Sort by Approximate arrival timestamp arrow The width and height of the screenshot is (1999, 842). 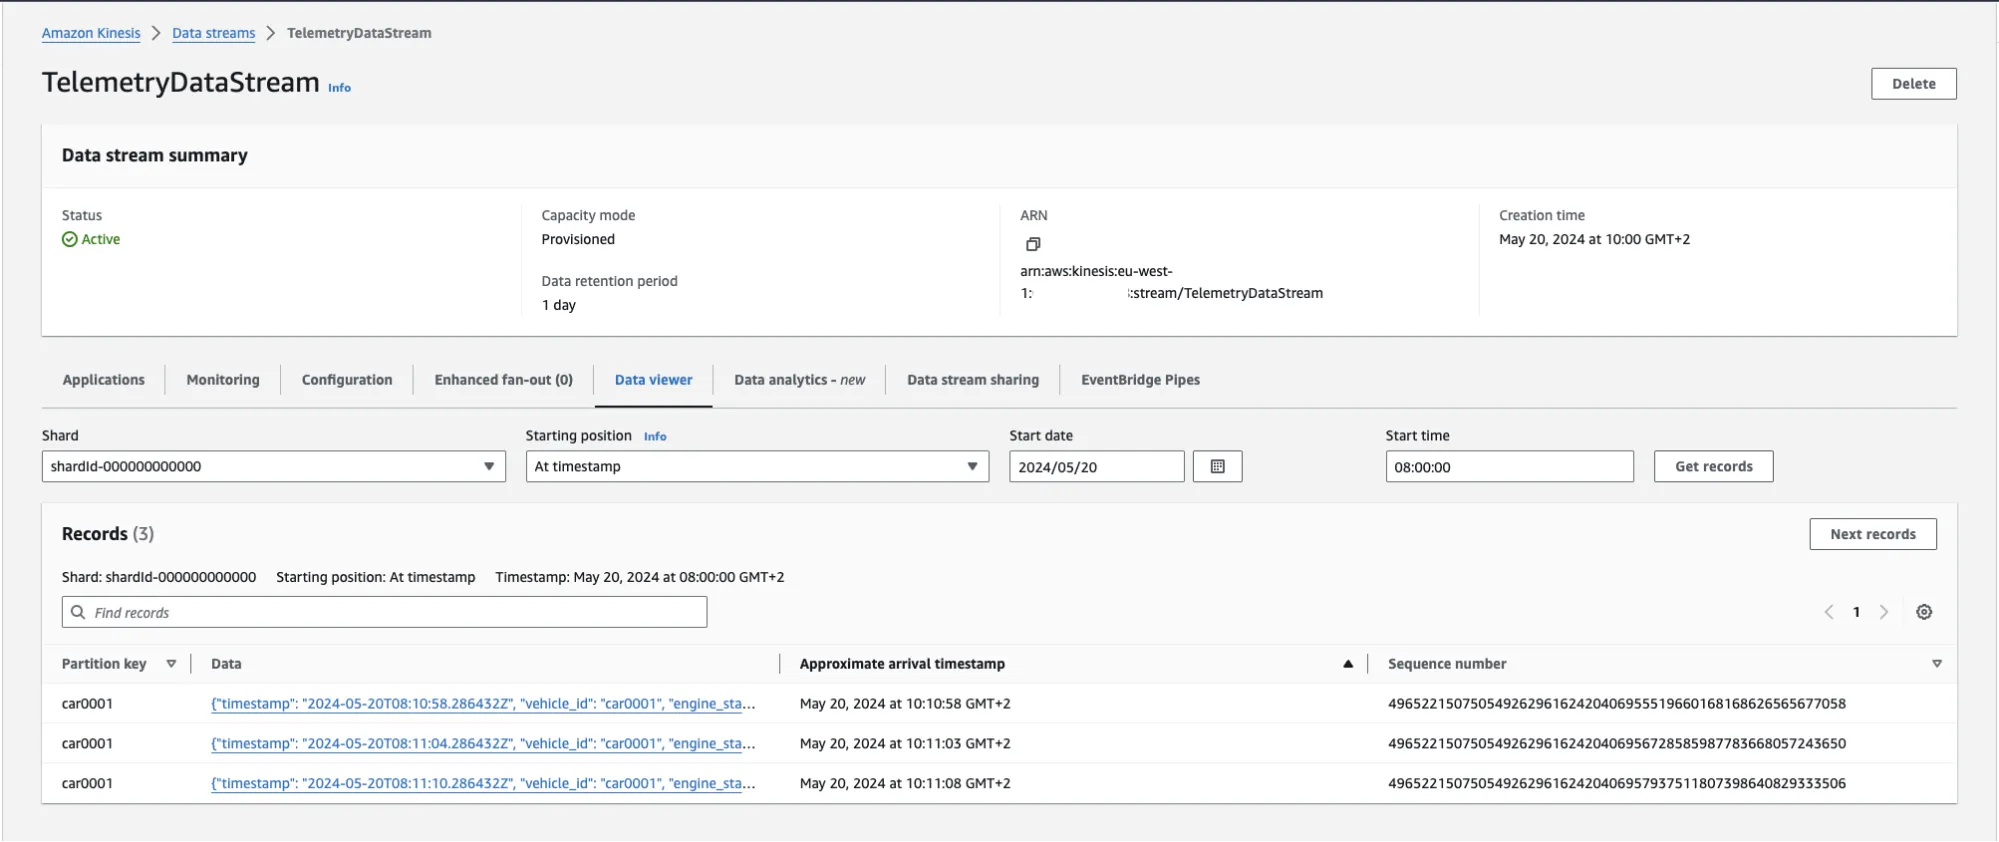(1348, 664)
